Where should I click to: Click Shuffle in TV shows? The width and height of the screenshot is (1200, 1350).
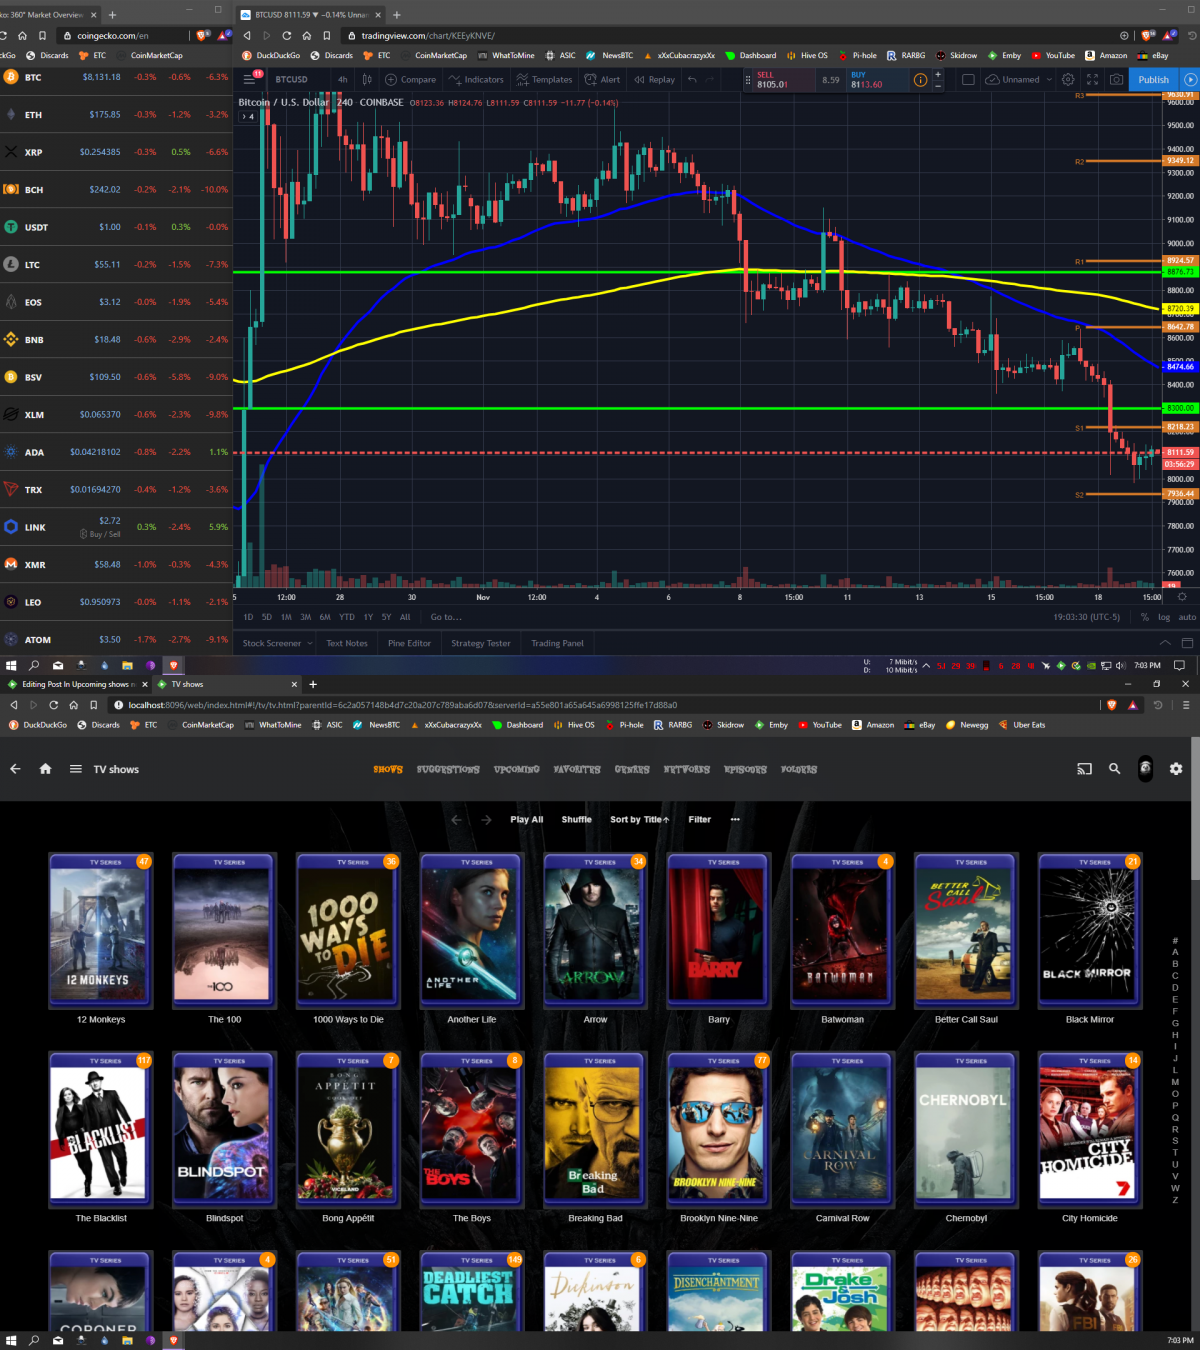(576, 819)
